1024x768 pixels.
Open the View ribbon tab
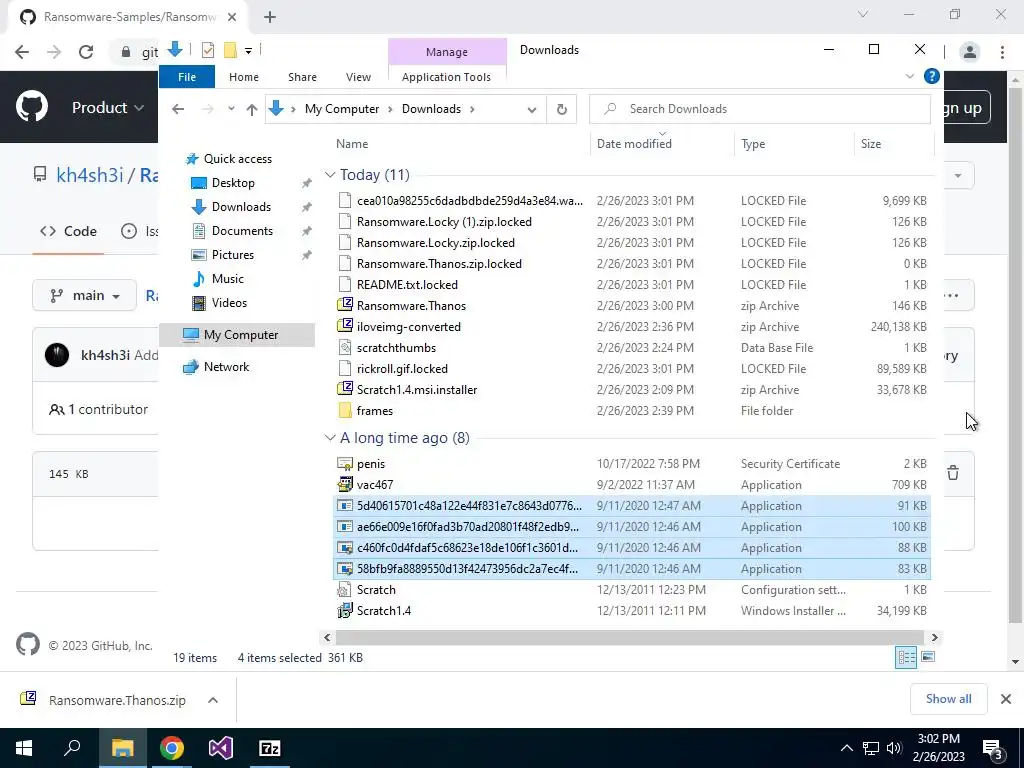pos(358,76)
